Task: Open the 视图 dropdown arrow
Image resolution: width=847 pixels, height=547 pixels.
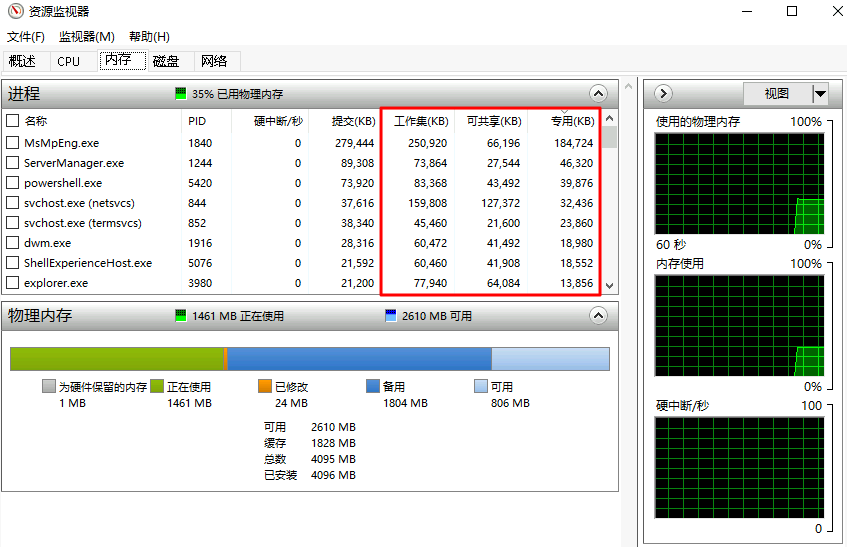Action: tap(821, 93)
